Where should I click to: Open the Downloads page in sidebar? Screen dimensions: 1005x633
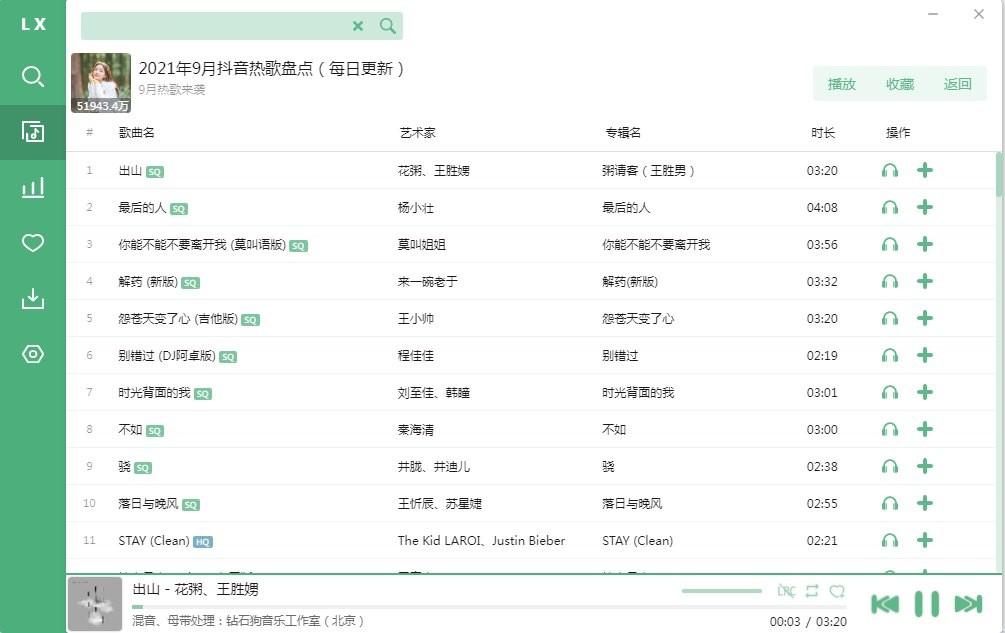(x=33, y=298)
